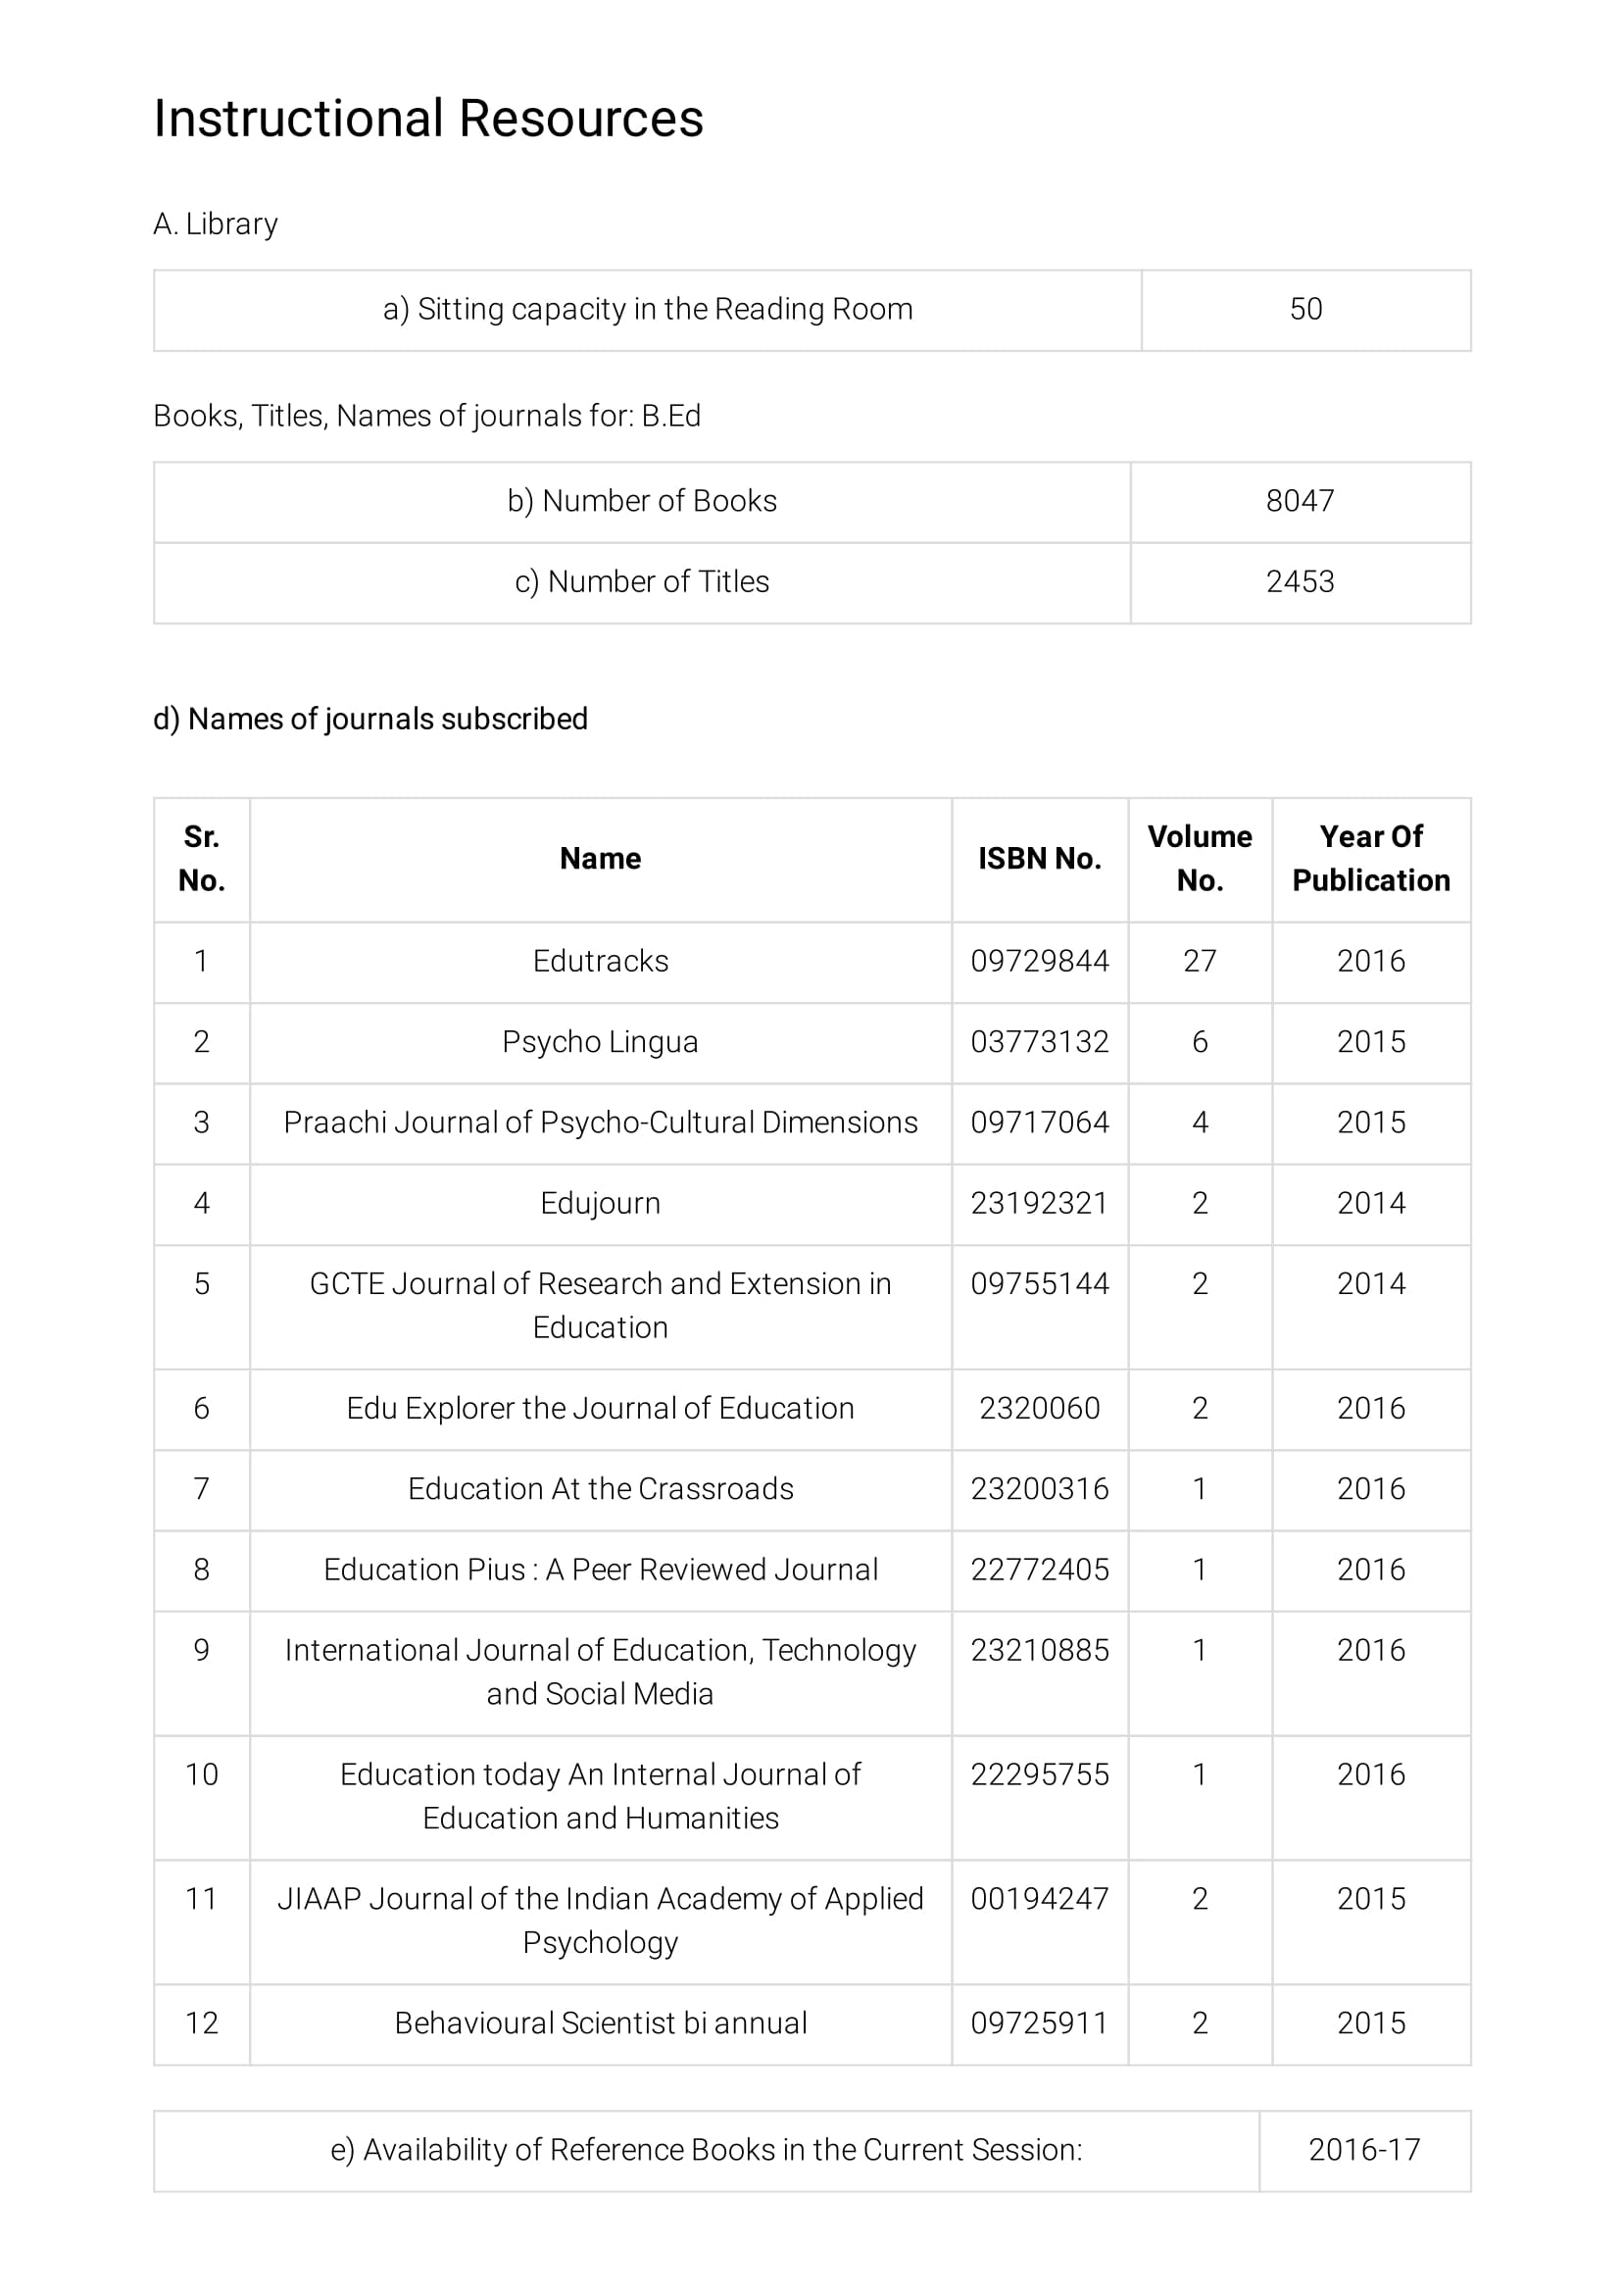Select the A. Library section label
The height and width of the screenshot is (2296, 1623).
(215, 224)
